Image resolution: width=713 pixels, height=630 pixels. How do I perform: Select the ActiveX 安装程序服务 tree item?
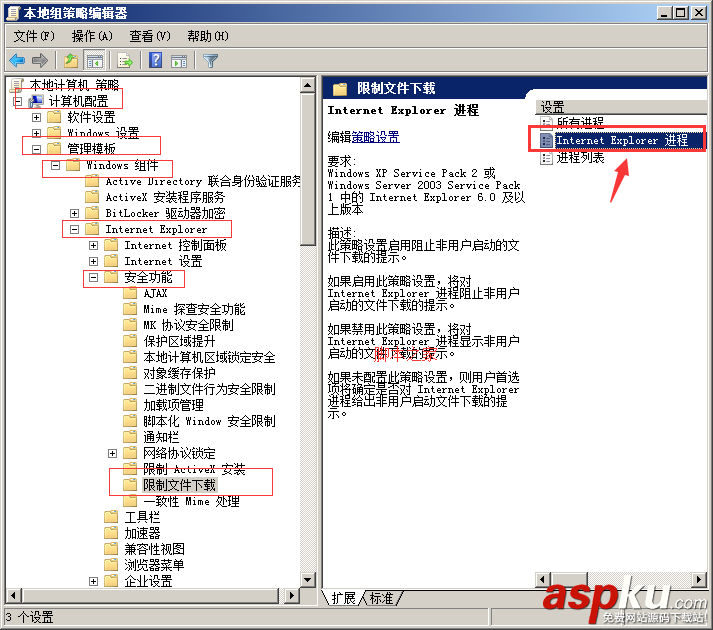click(165, 197)
